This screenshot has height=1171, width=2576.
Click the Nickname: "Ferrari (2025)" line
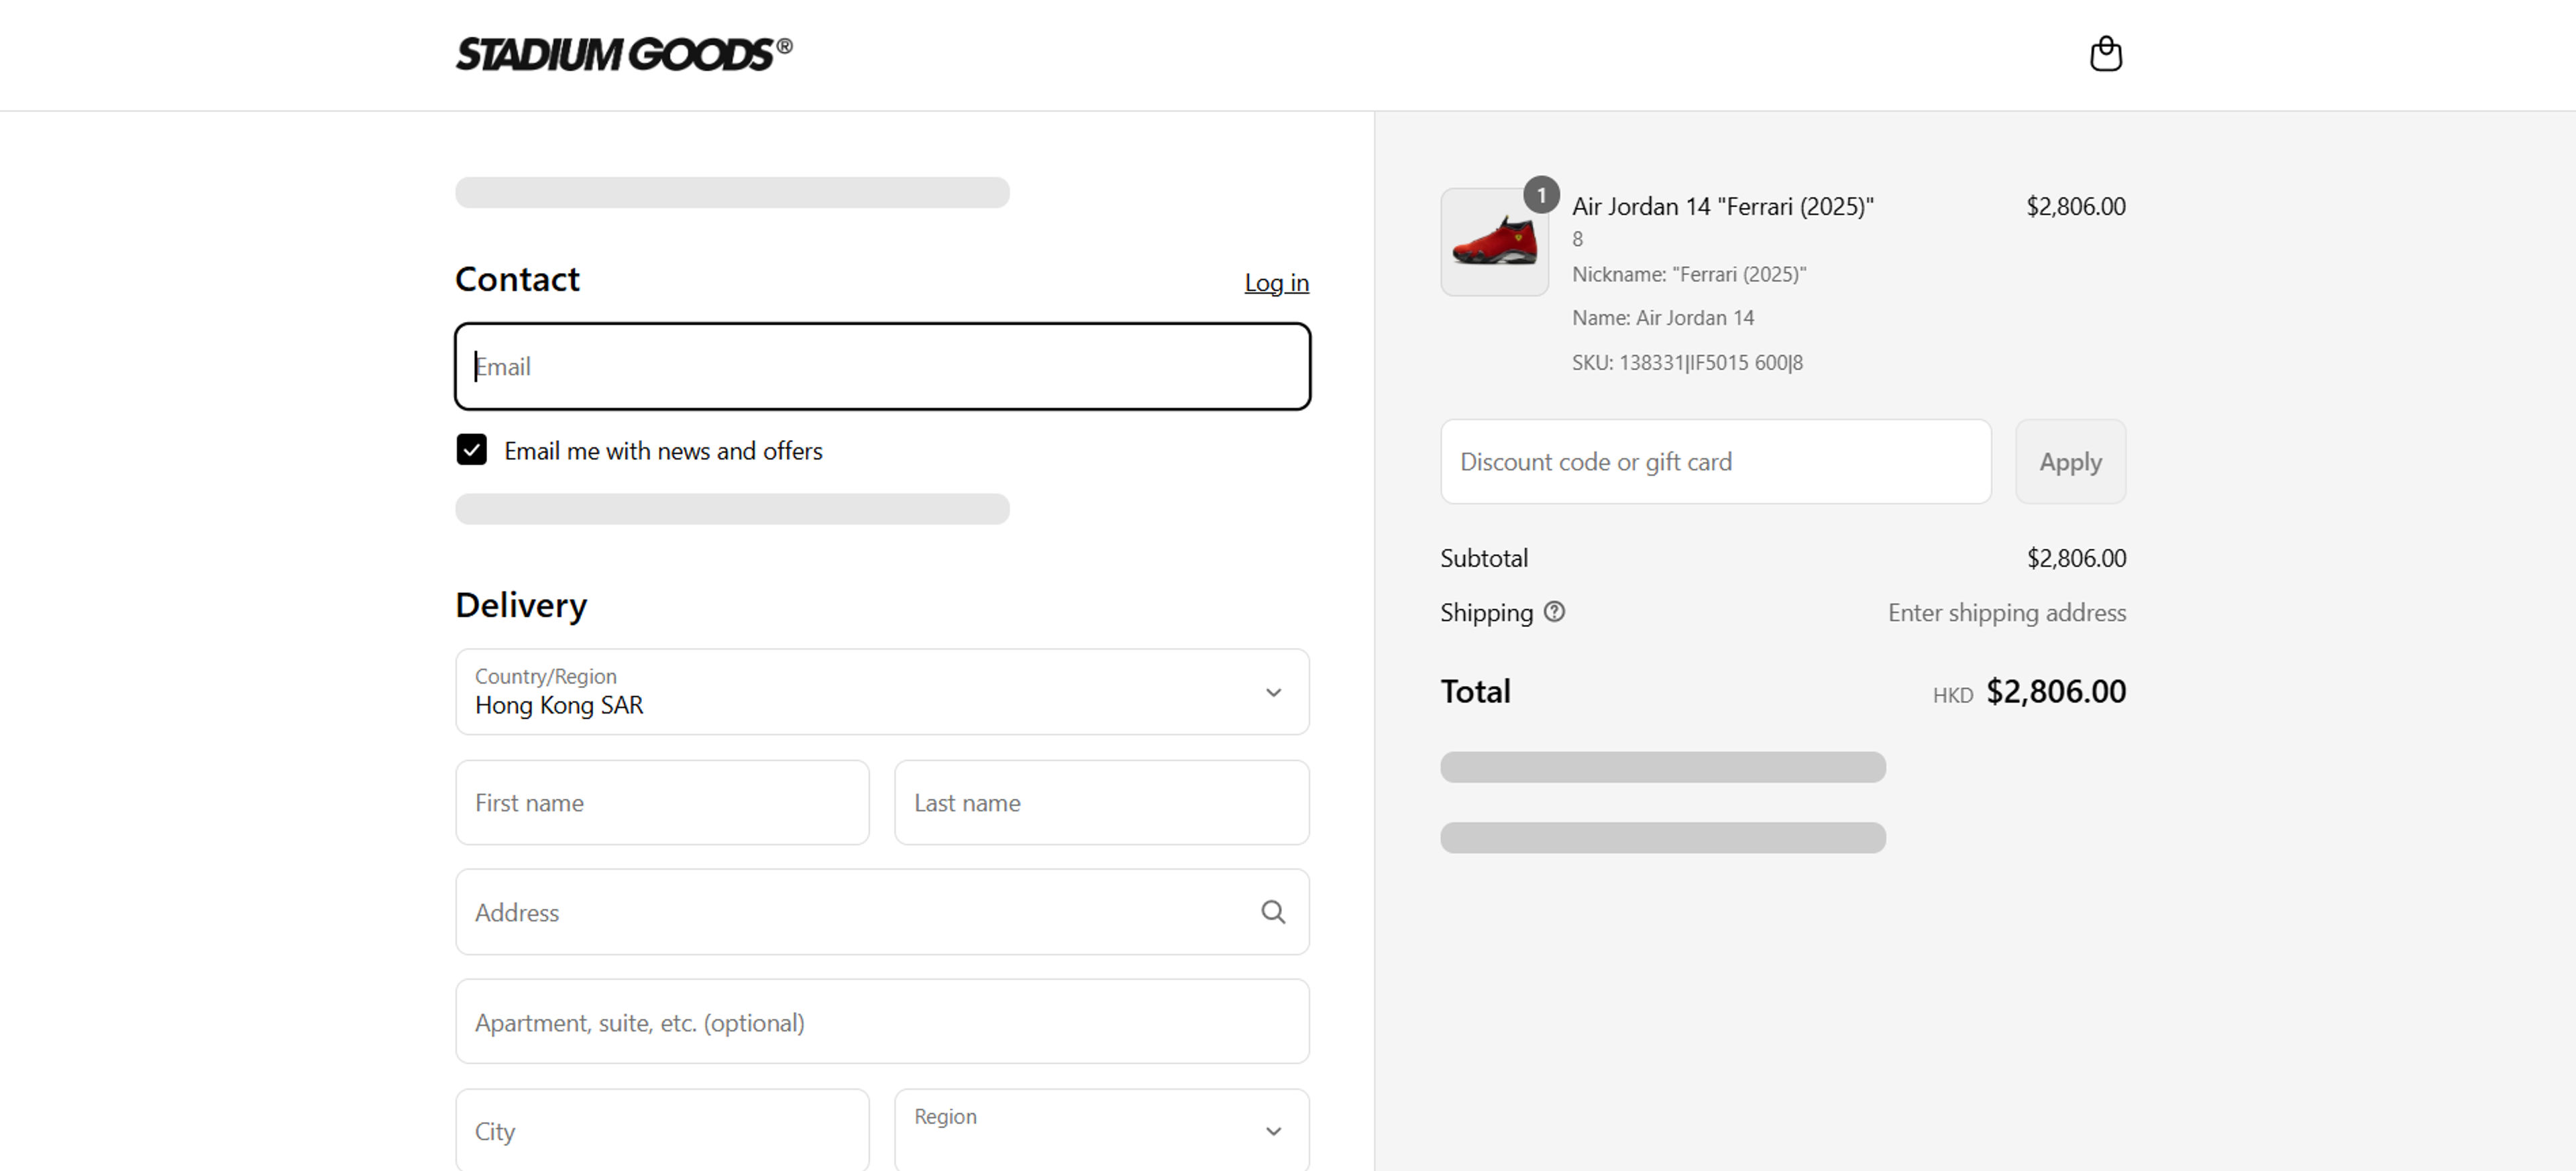(1689, 274)
